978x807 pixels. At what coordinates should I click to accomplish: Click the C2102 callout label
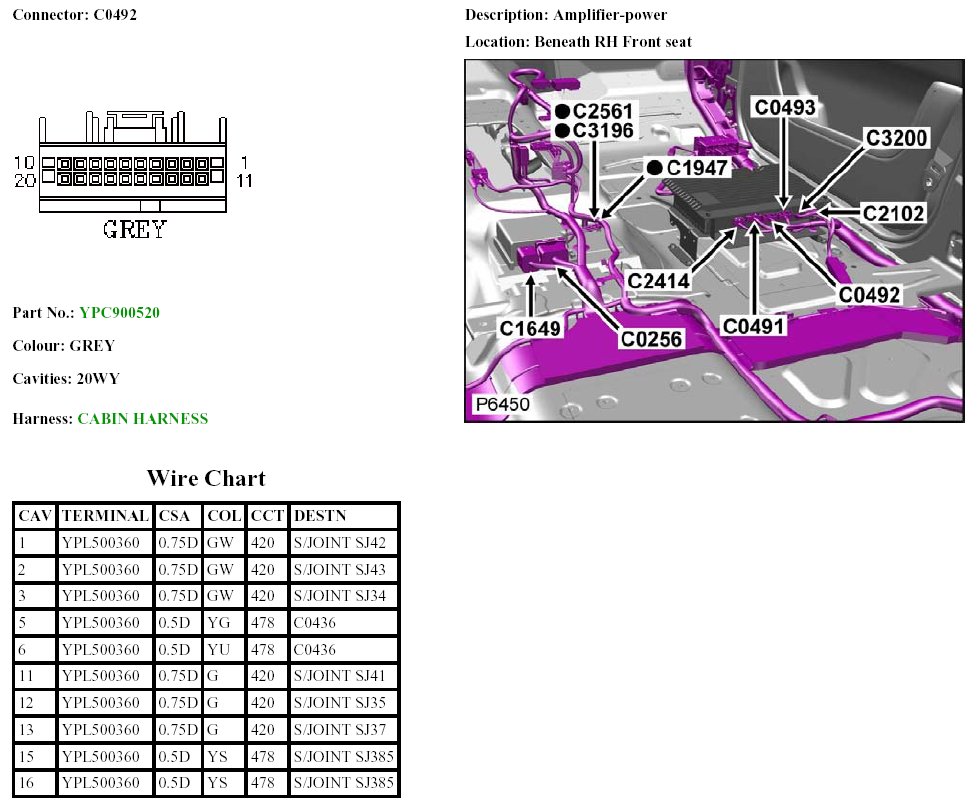coord(894,212)
